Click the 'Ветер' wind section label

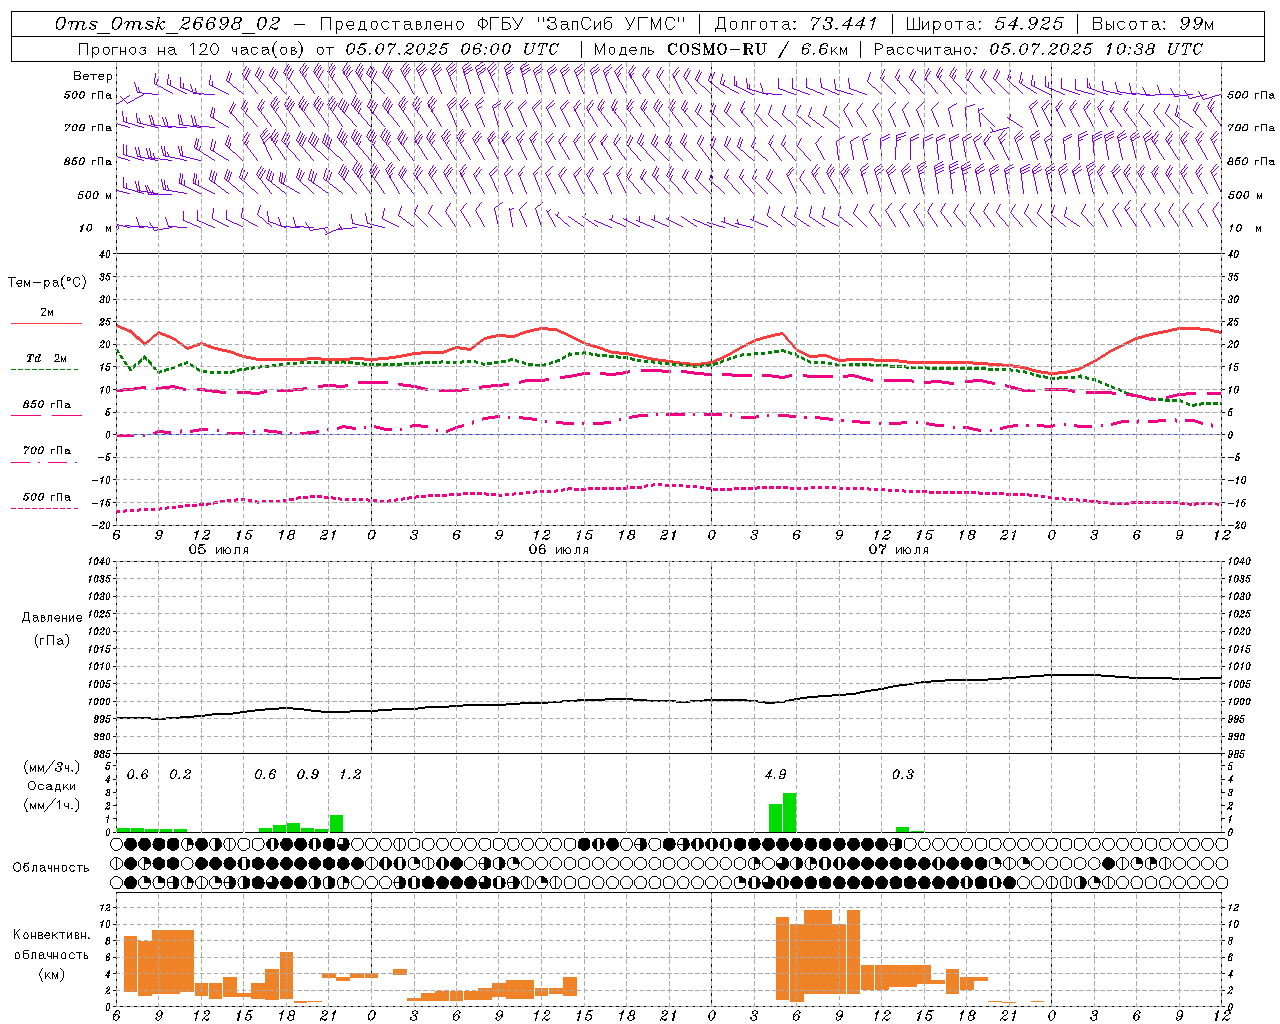click(93, 76)
